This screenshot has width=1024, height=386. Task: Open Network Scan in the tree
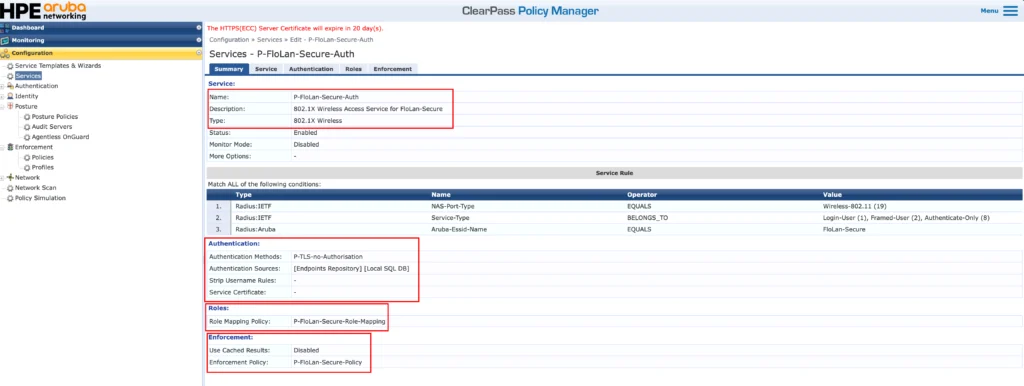click(36, 187)
